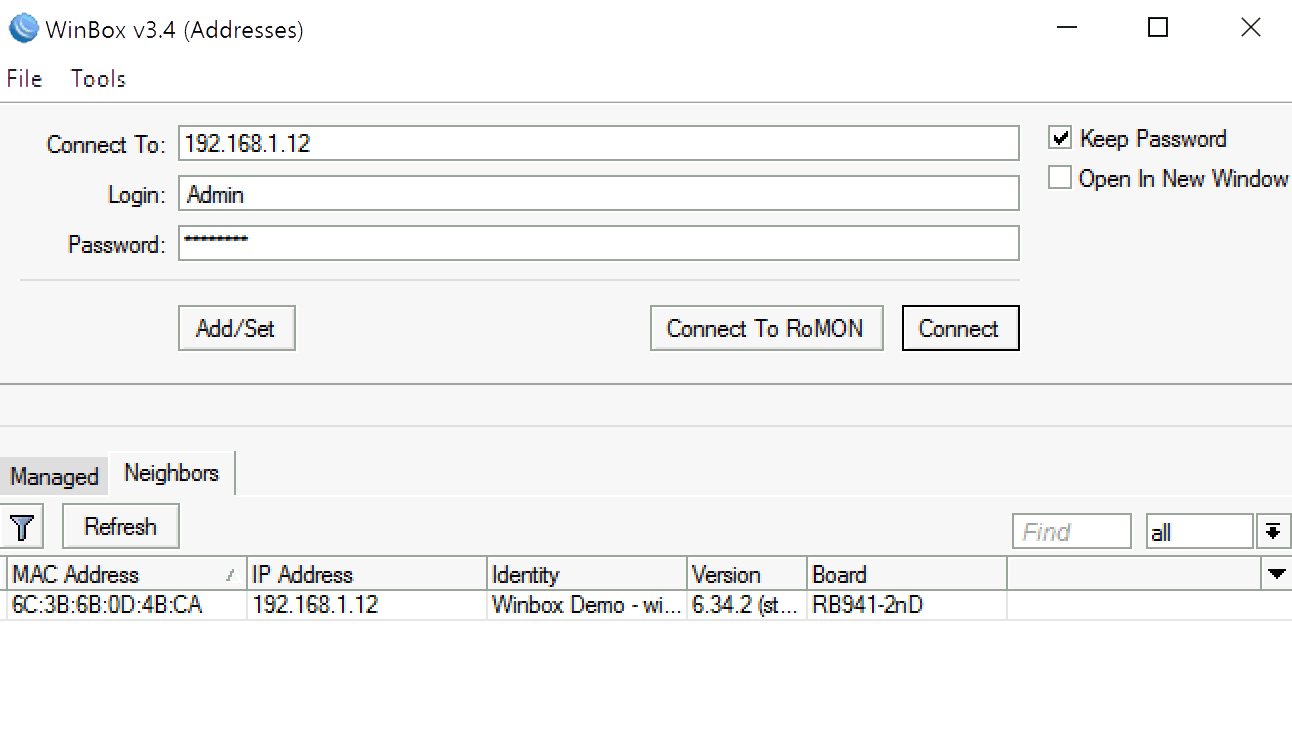
Task: Refresh the neighbors list
Action: [x=121, y=527]
